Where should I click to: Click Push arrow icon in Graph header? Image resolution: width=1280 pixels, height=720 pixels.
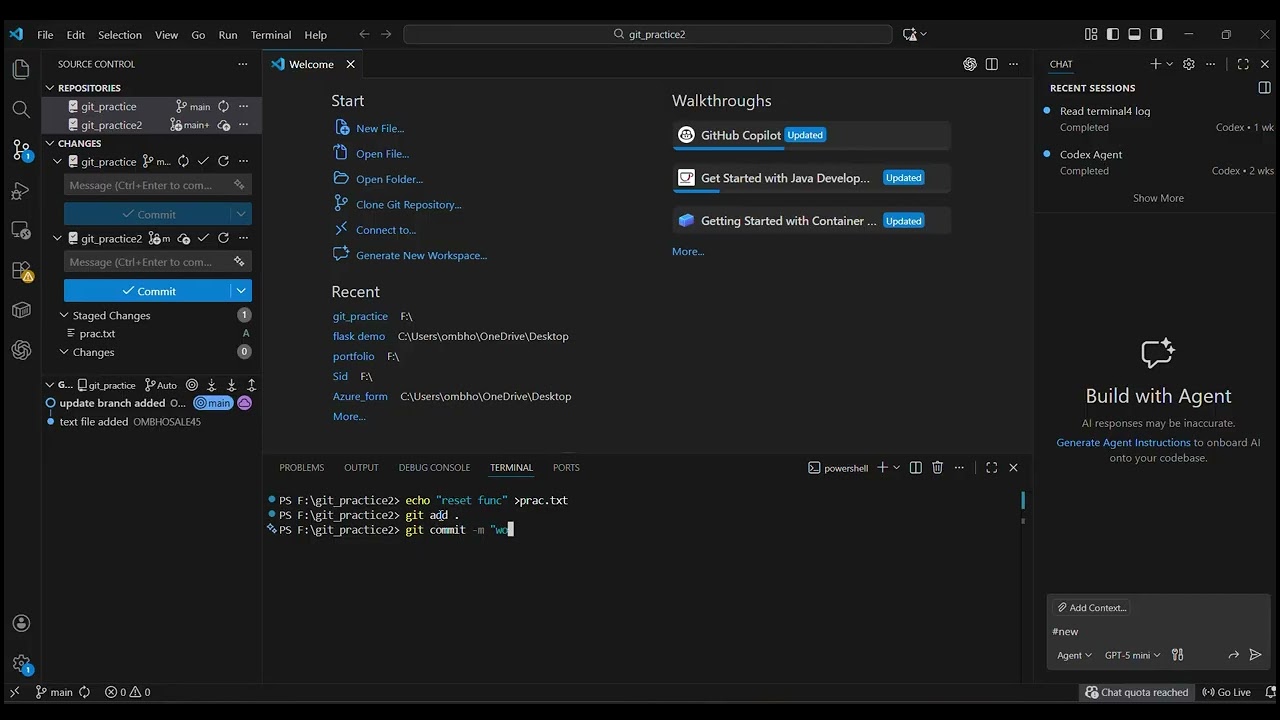tap(251, 385)
